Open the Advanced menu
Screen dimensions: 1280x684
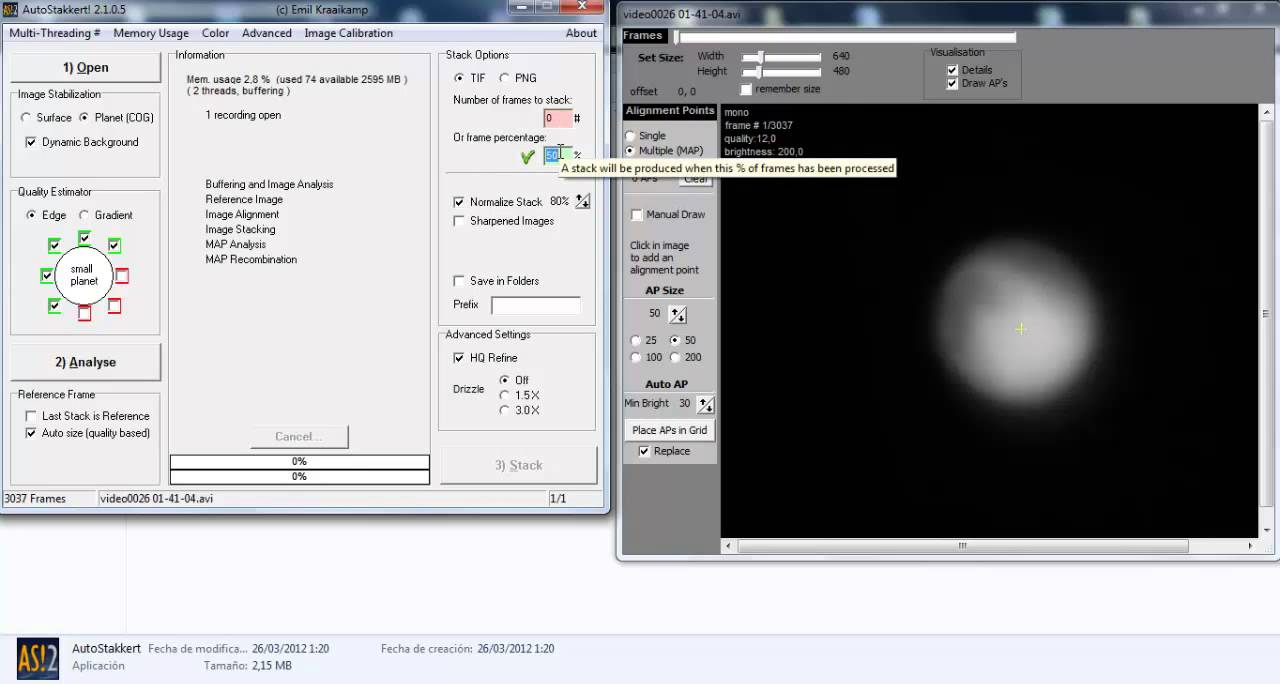(267, 33)
